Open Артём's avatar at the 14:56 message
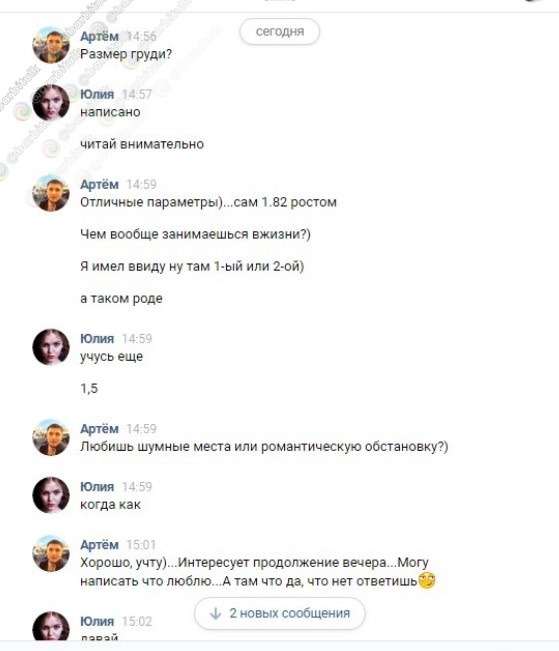This screenshot has height=651, width=559. pos(51,45)
